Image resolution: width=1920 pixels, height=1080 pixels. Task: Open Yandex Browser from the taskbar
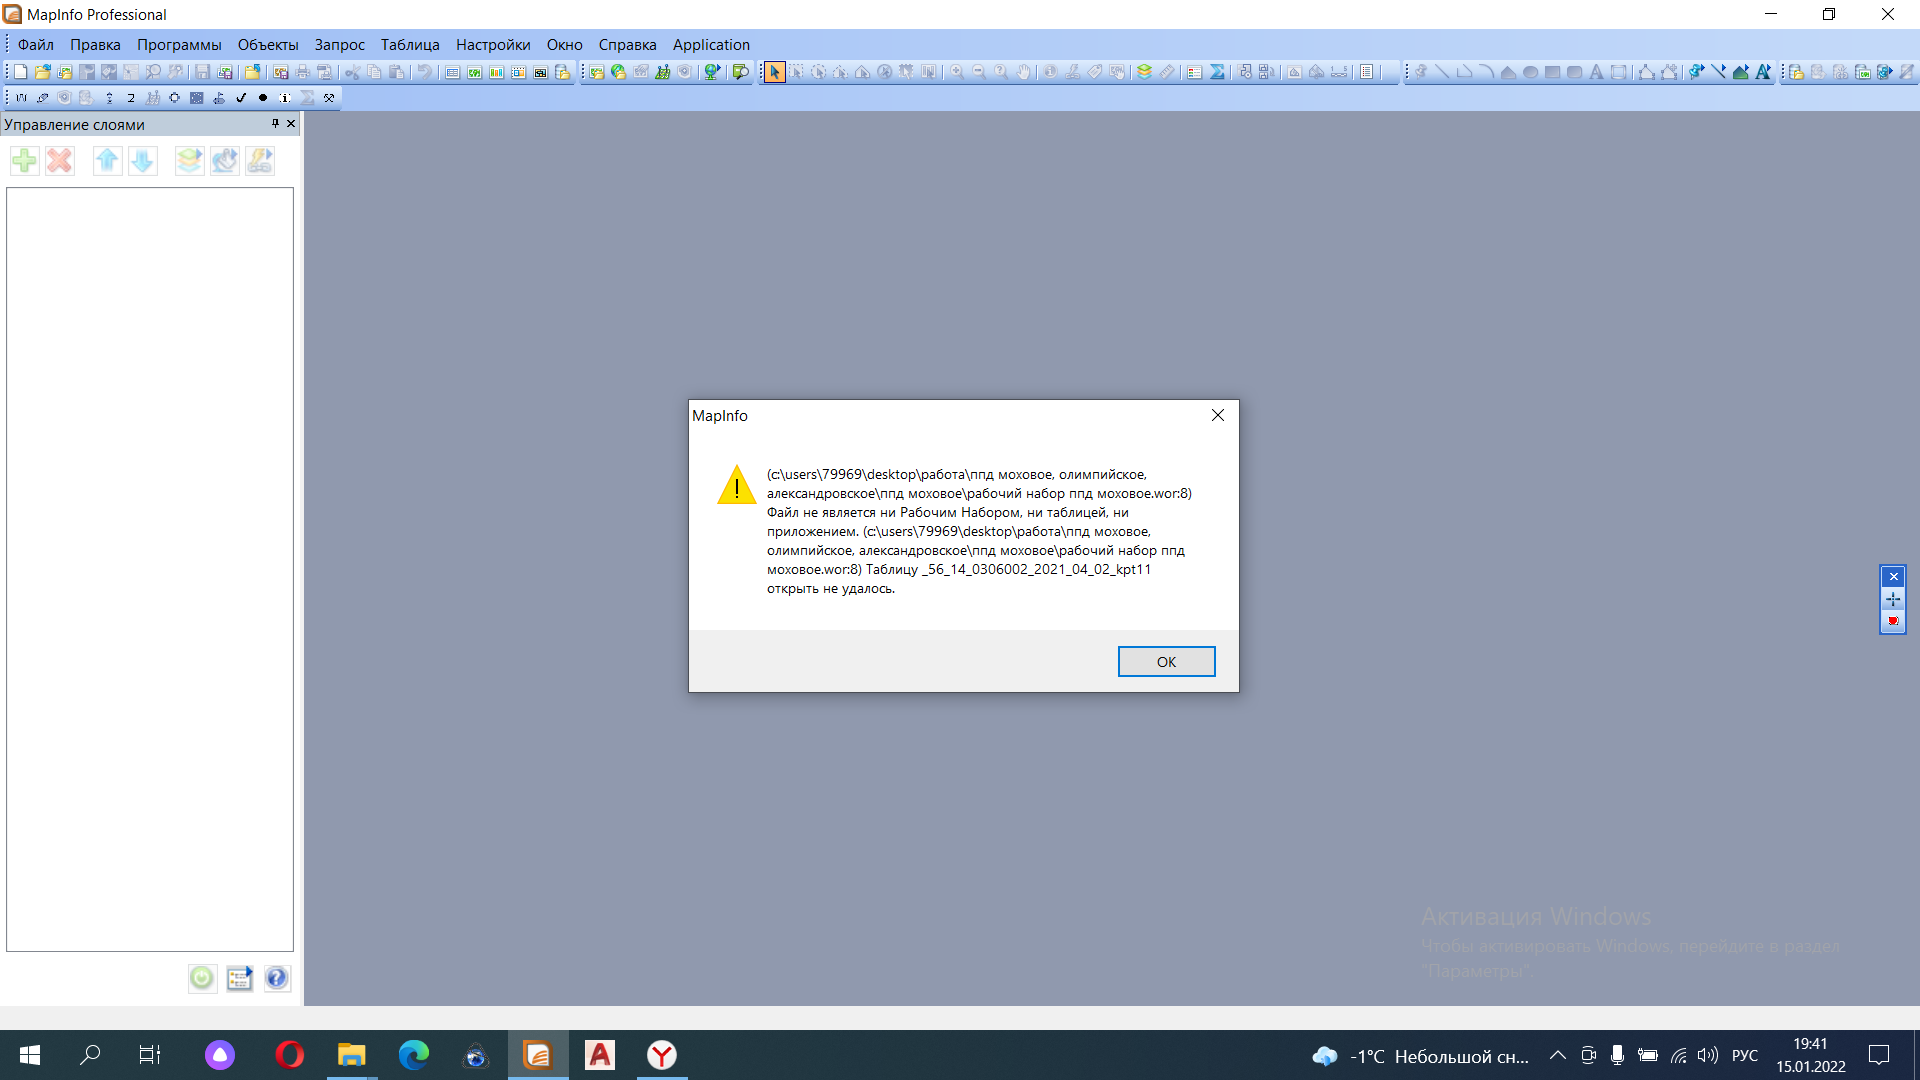(x=662, y=1055)
